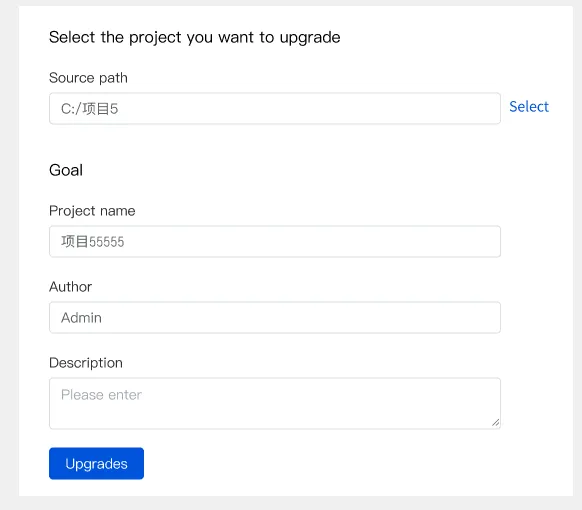Click the 'Please enter' placeholder text
Screen dimensions: 582x510
coord(101,395)
